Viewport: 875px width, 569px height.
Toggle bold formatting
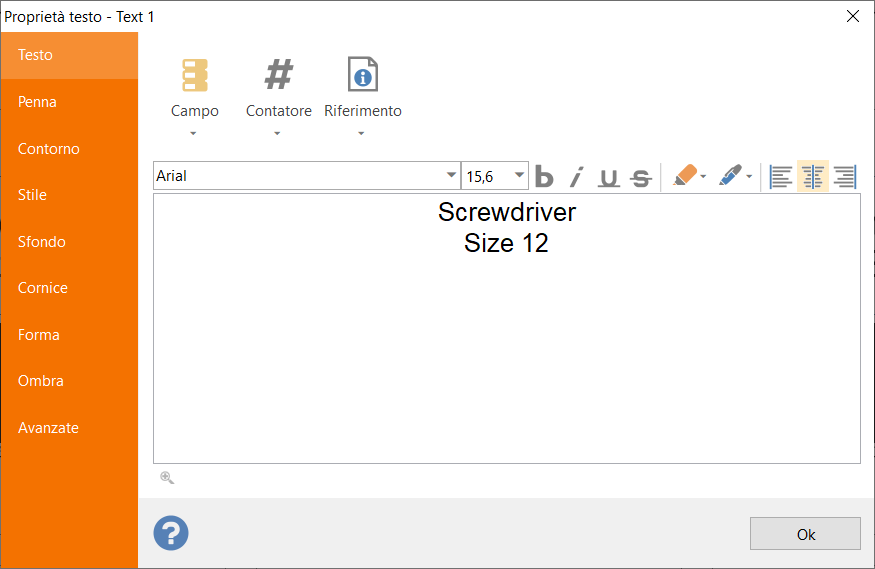tap(544, 177)
